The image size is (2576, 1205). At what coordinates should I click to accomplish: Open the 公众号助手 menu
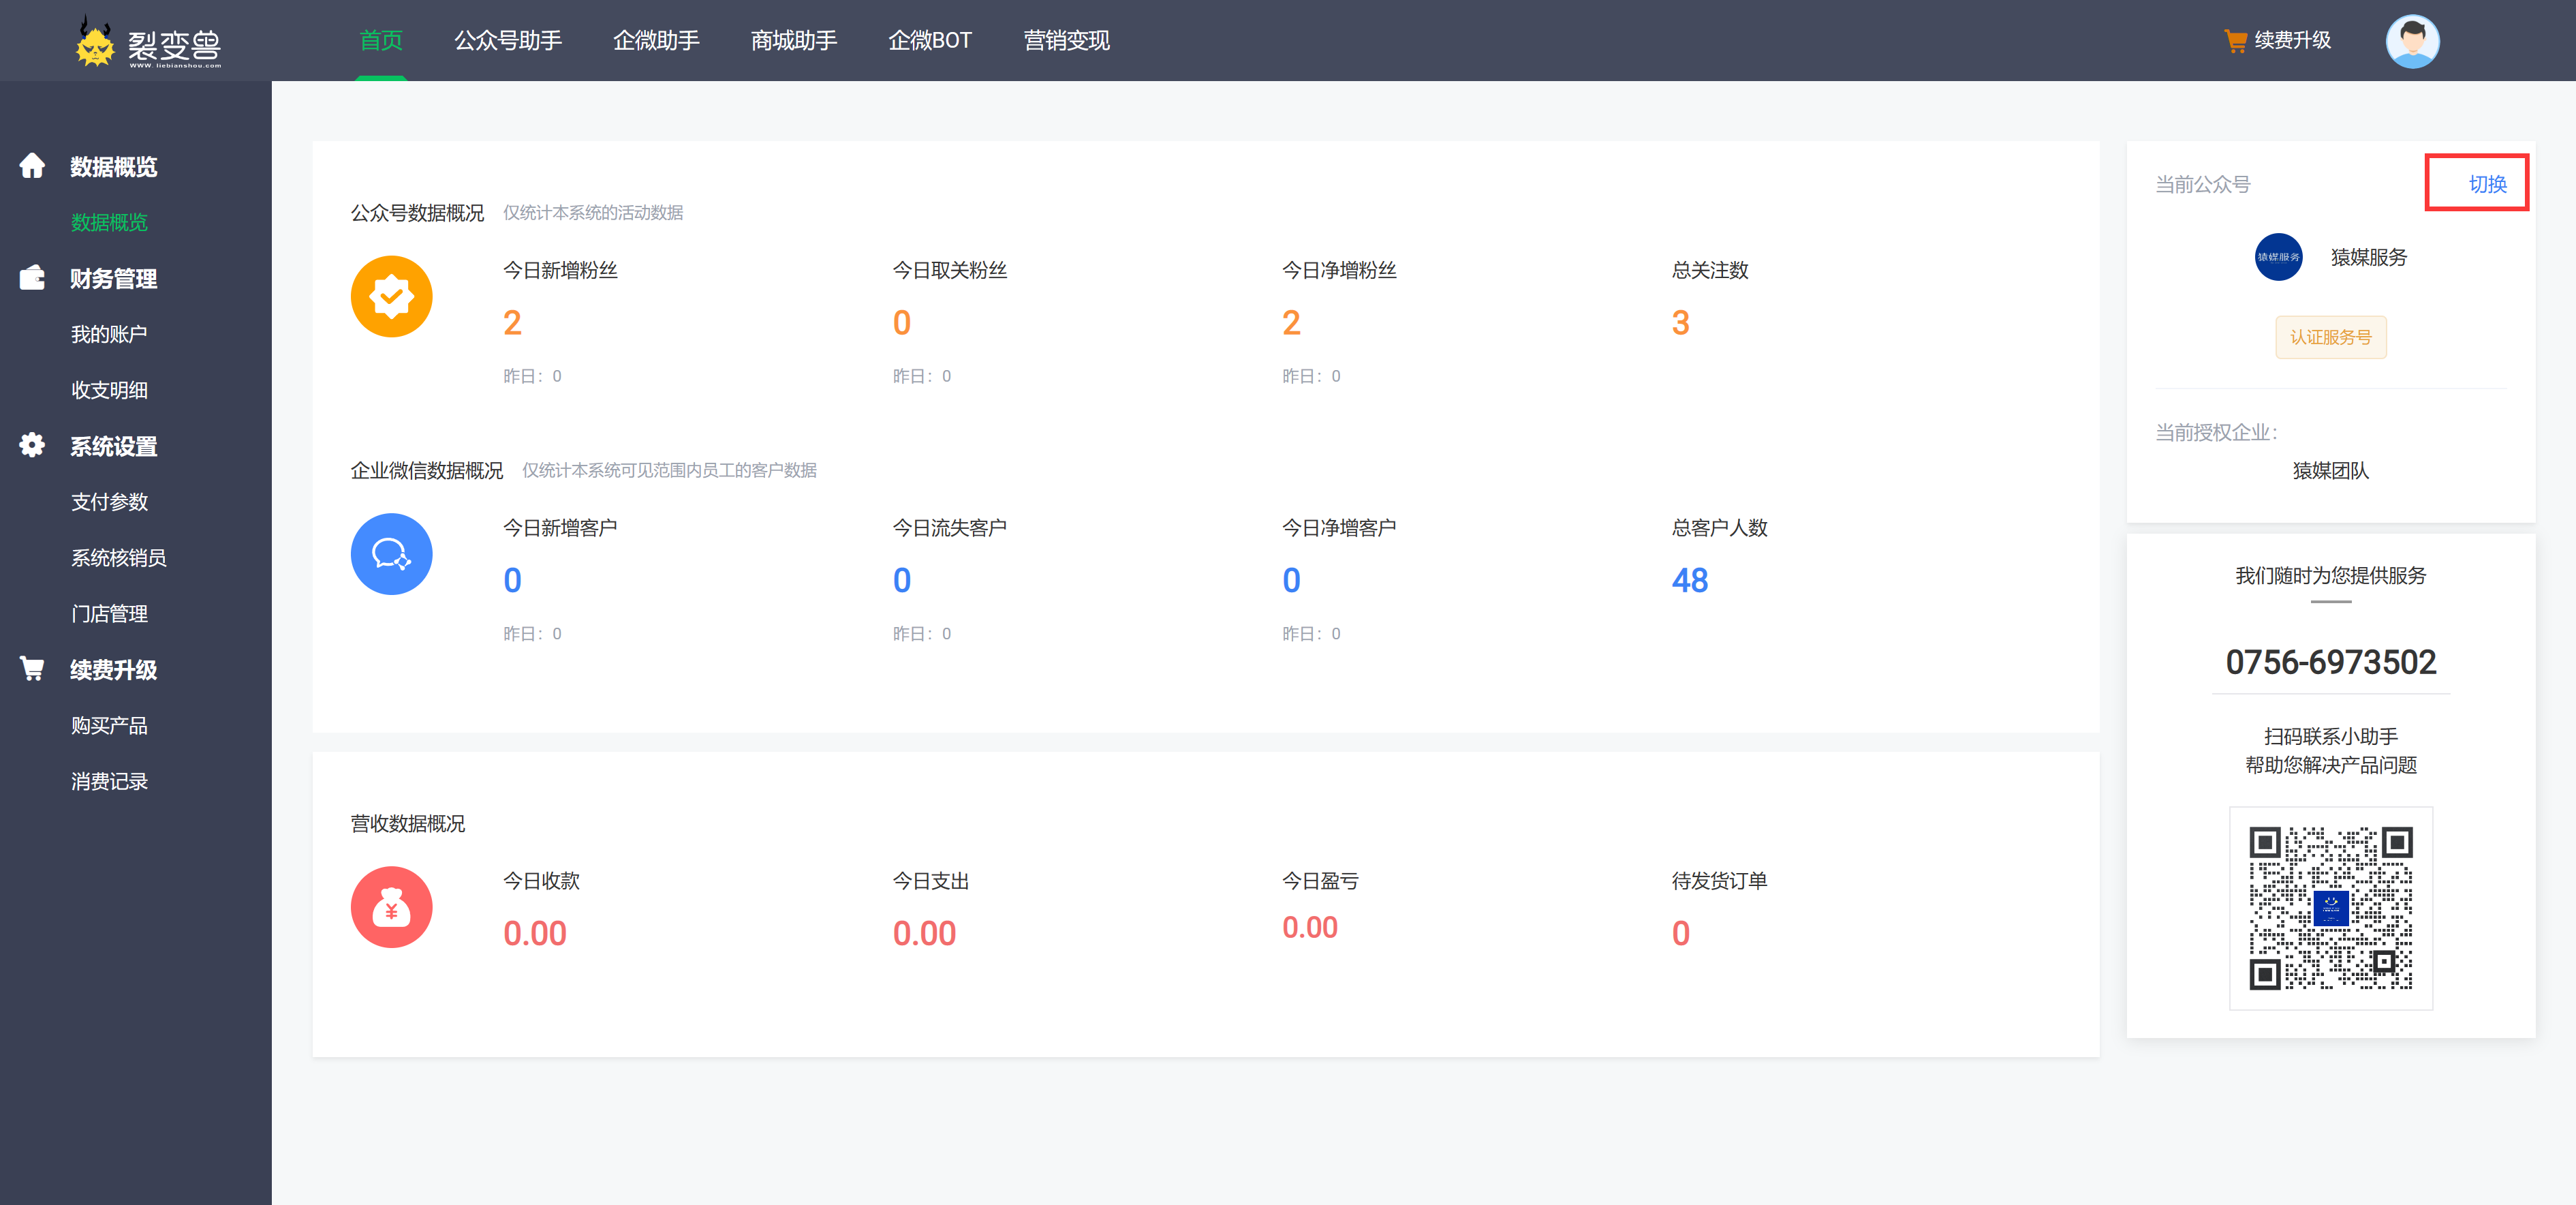pyautogui.click(x=509, y=40)
